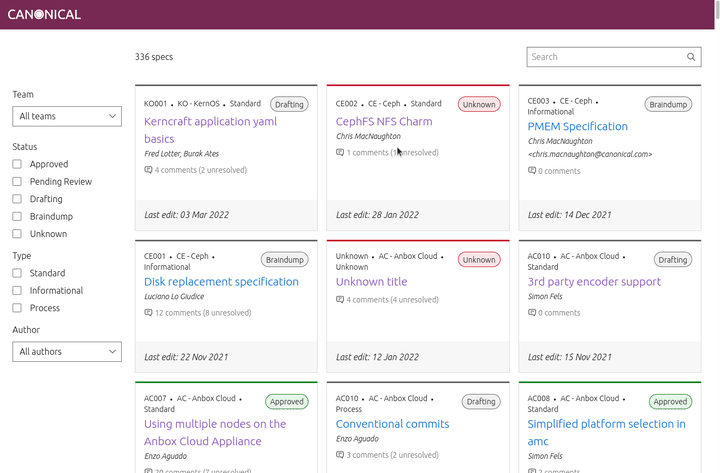Click '4 comments (4 unresolved)' text
This screenshot has height=473, width=720.
coord(393,299)
